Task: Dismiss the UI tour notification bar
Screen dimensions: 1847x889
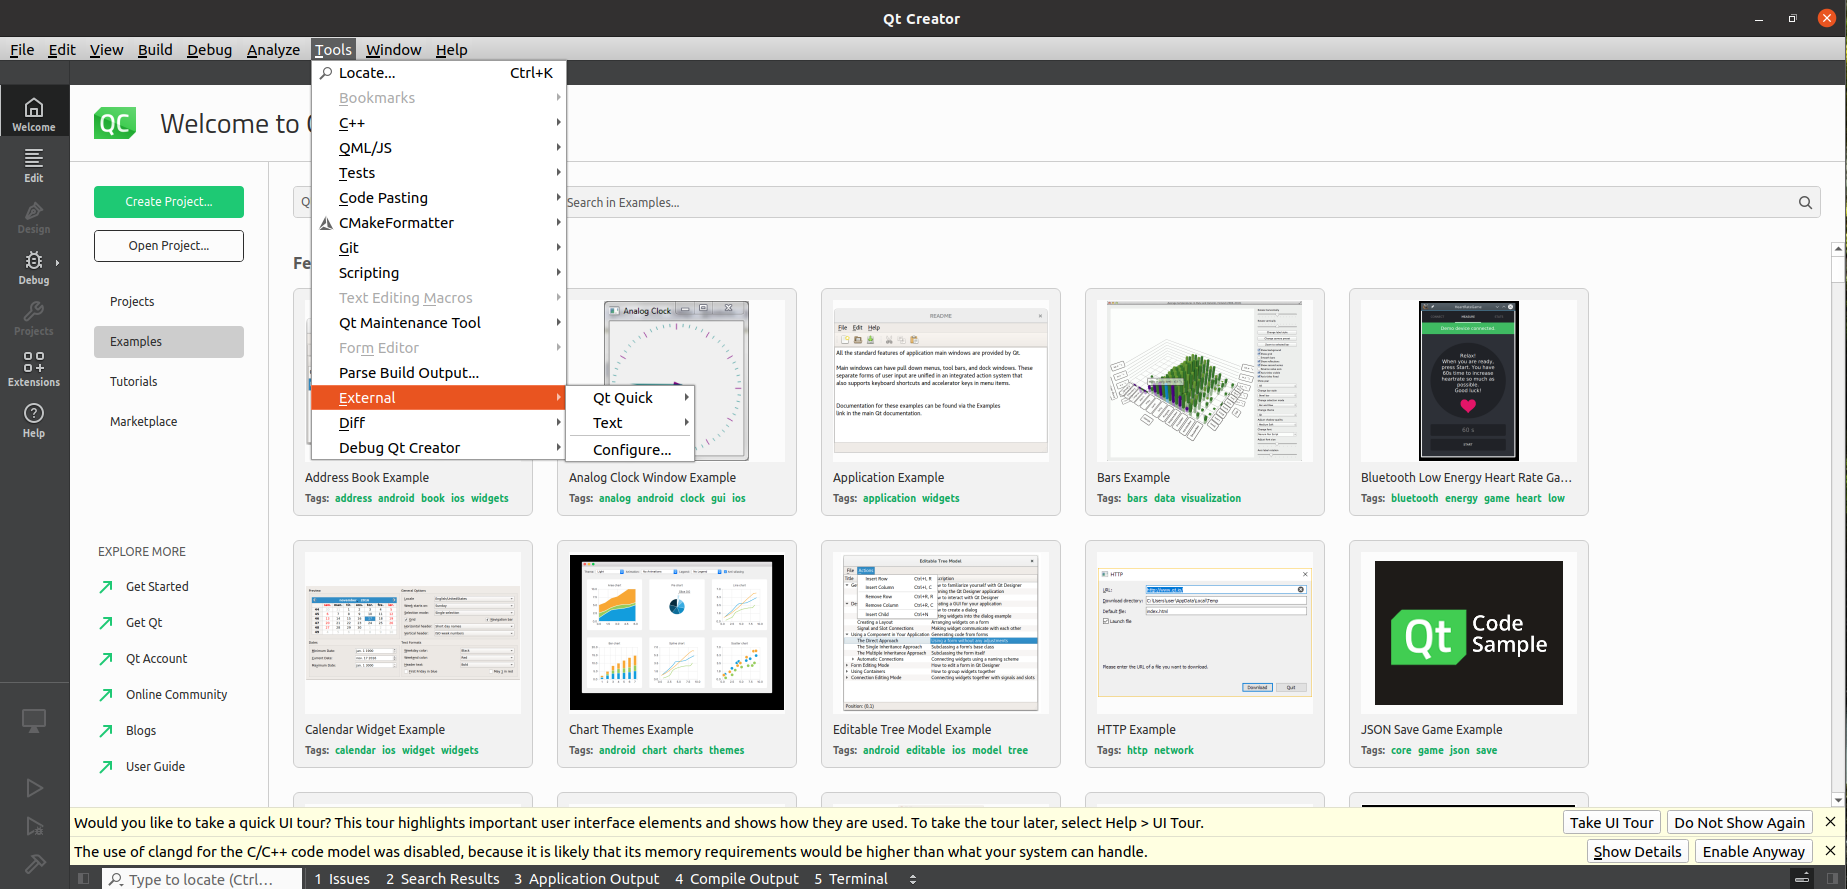Action: 1830,822
